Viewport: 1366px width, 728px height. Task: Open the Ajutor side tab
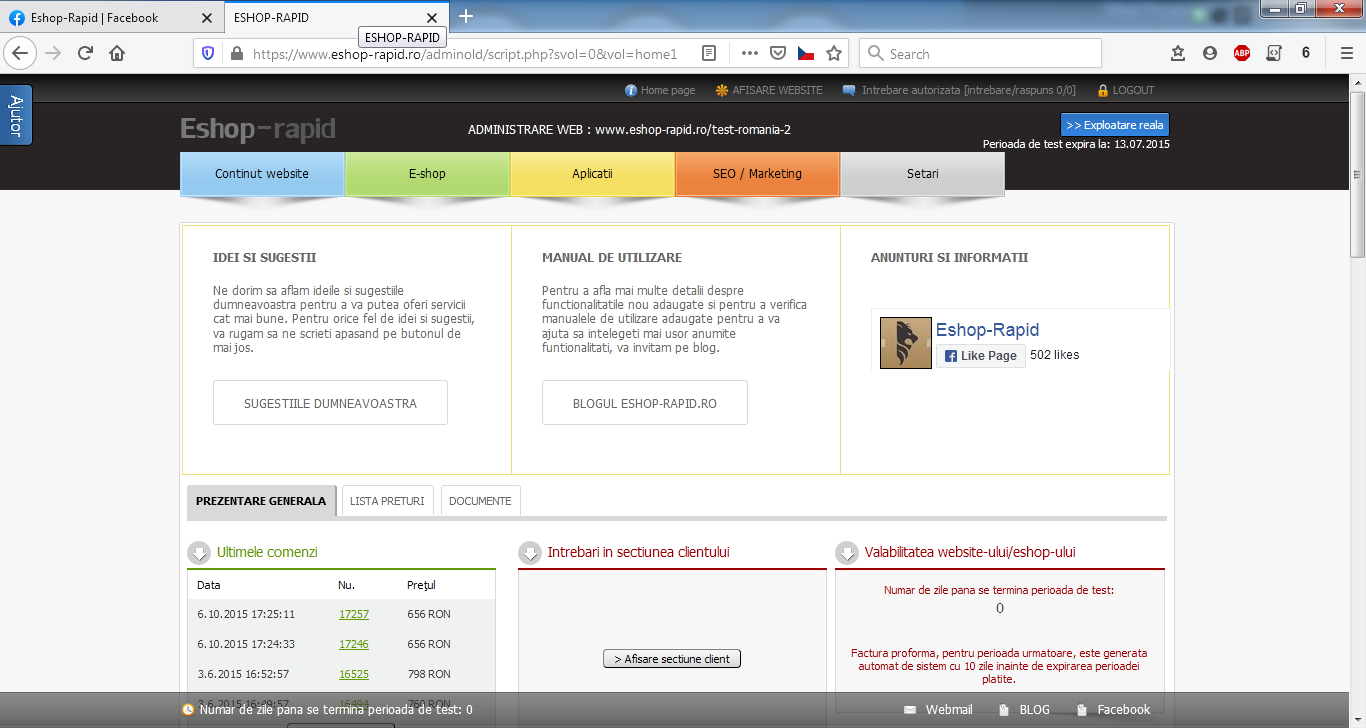[16, 115]
